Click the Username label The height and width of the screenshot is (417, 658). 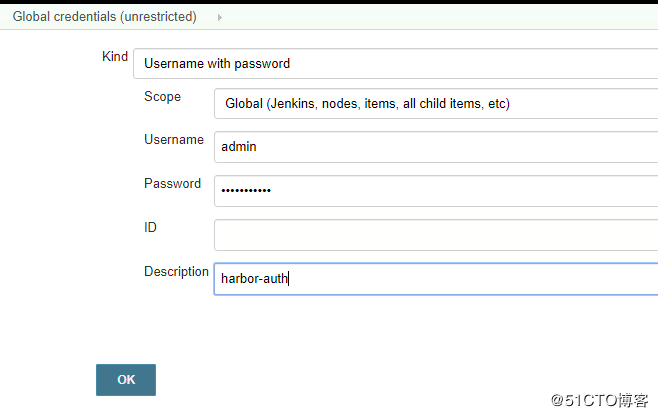174,140
